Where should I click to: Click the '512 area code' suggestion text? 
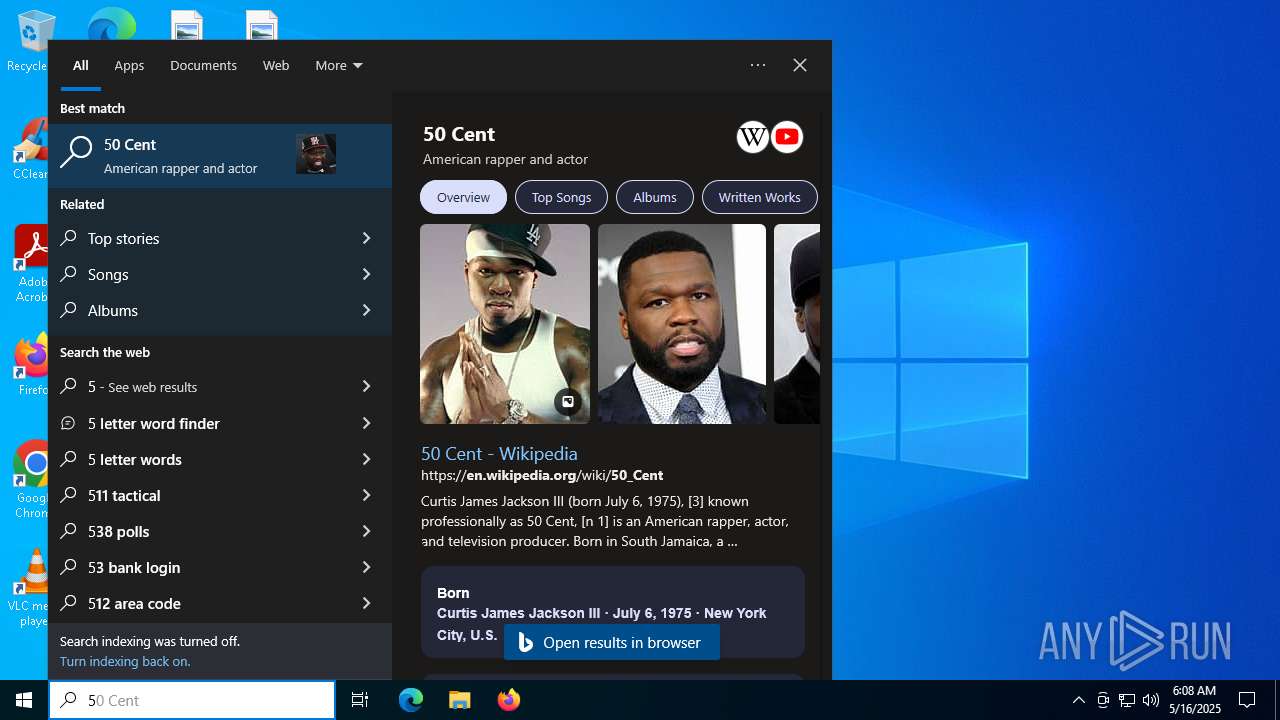134,603
